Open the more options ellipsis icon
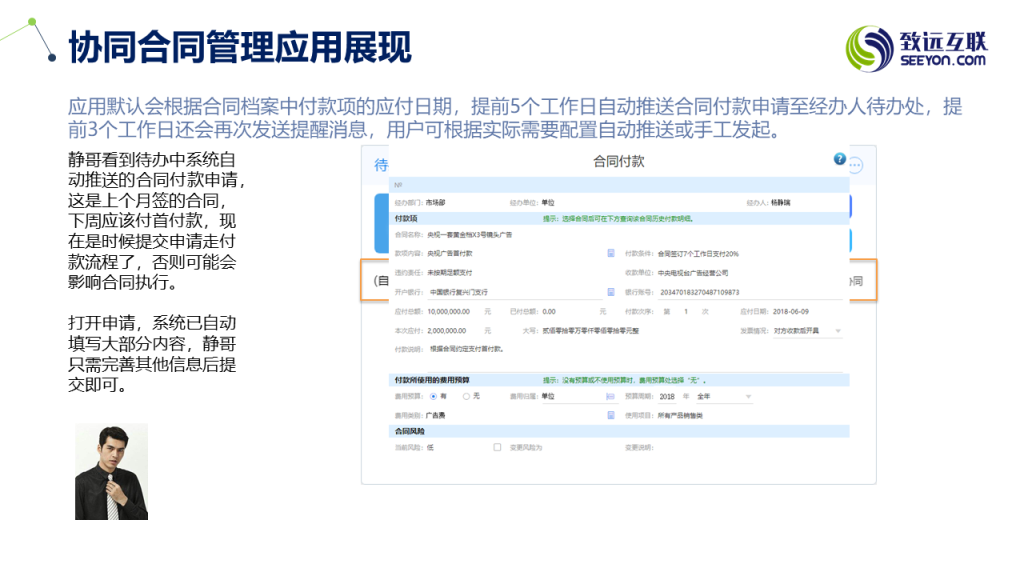The width and height of the screenshot is (1024, 576). (855, 167)
